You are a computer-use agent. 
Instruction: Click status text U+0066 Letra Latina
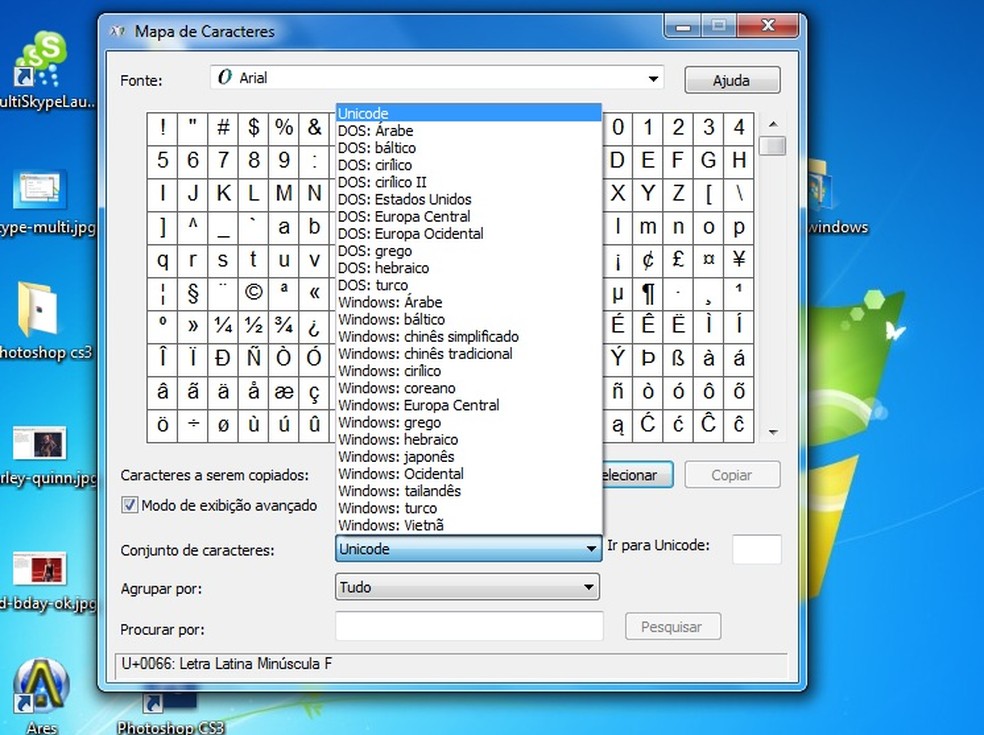click(x=227, y=663)
